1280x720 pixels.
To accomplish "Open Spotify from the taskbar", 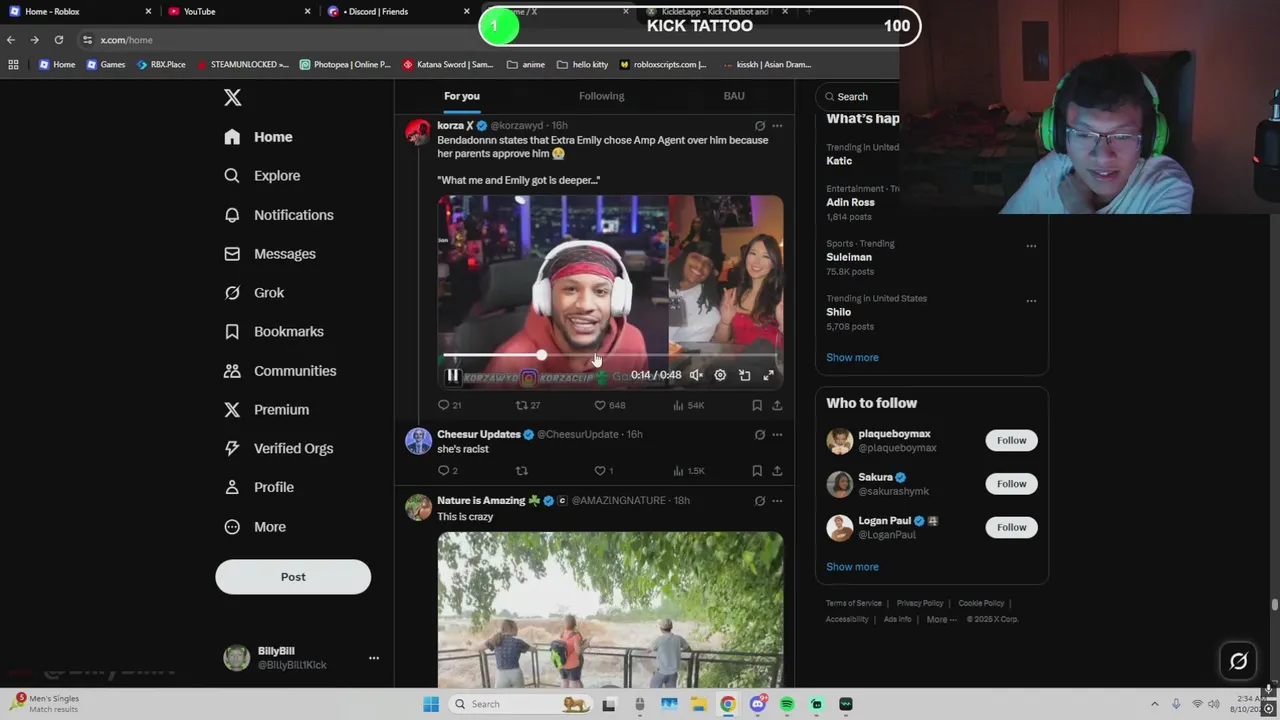I will point(787,704).
